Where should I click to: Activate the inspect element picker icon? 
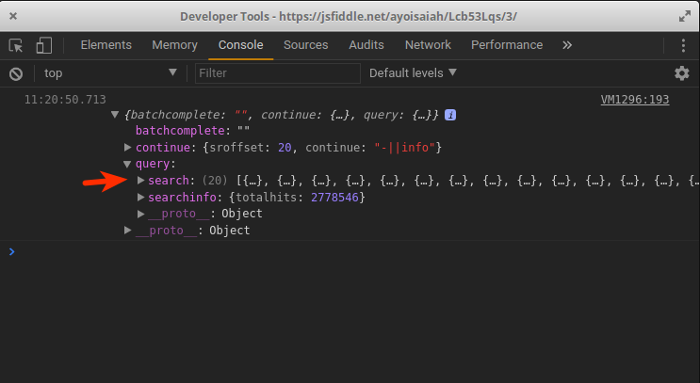tap(16, 46)
